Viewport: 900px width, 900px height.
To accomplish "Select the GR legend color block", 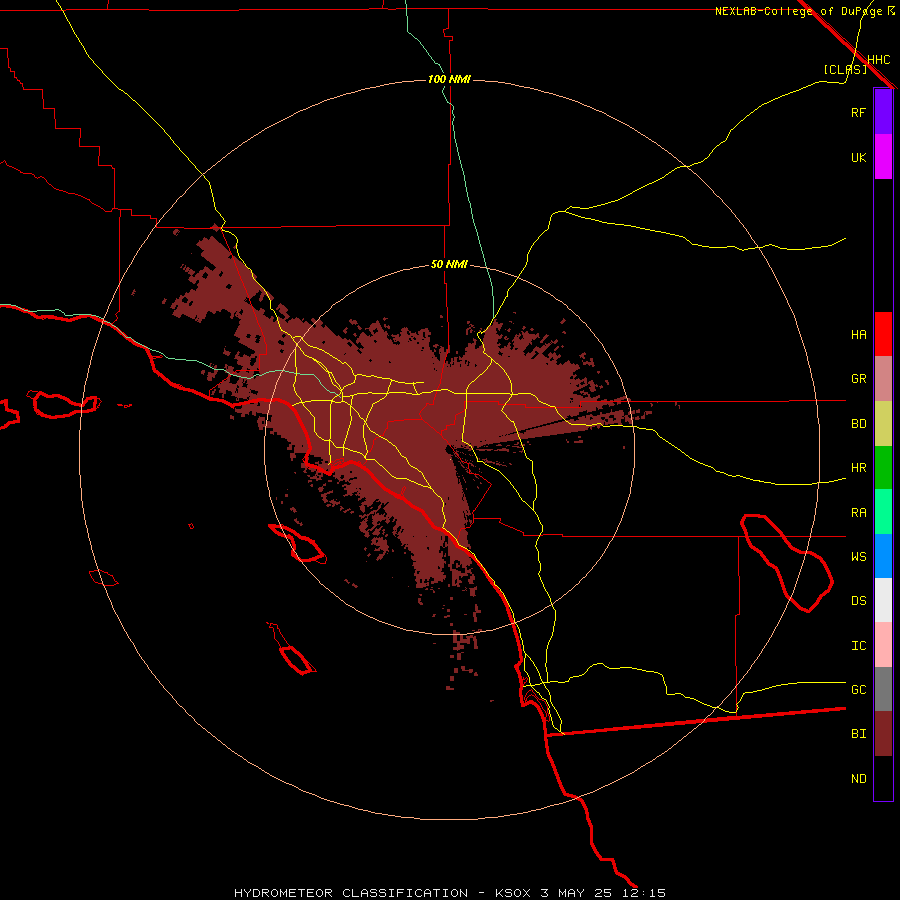I will pos(883,379).
